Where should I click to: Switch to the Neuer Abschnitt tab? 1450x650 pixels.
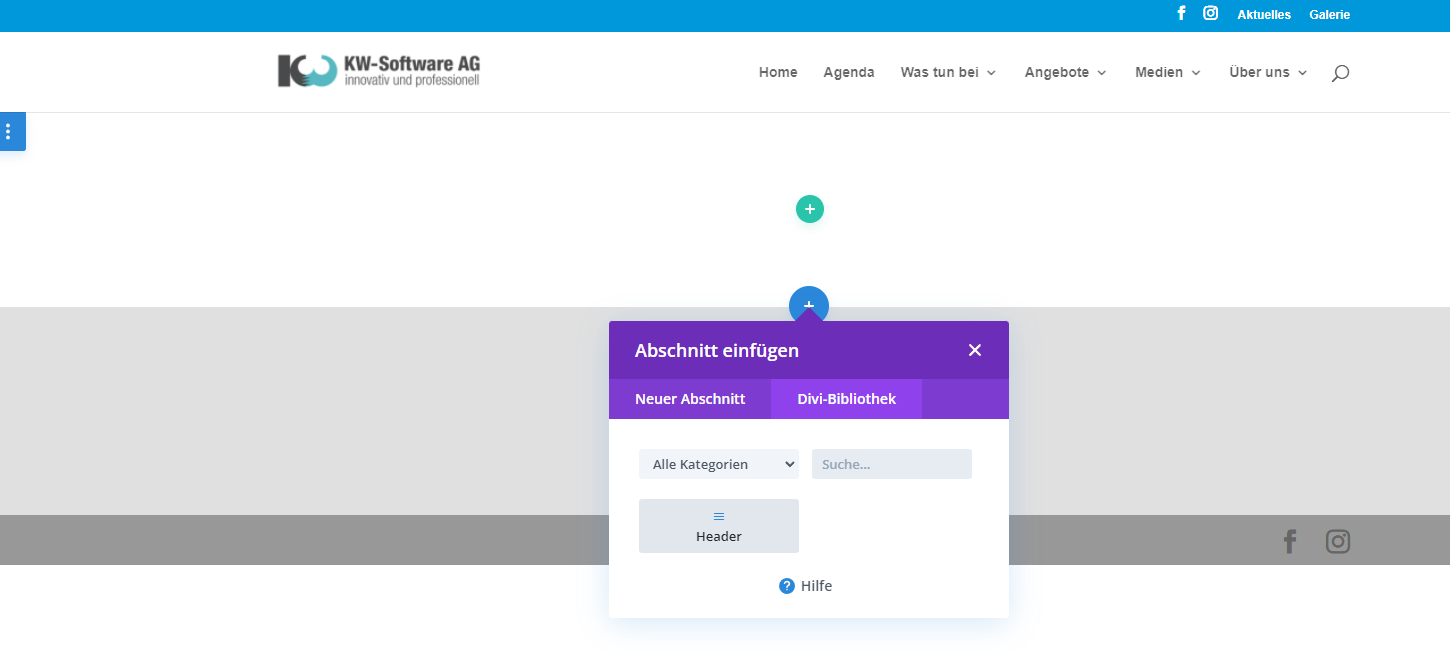[690, 399]
